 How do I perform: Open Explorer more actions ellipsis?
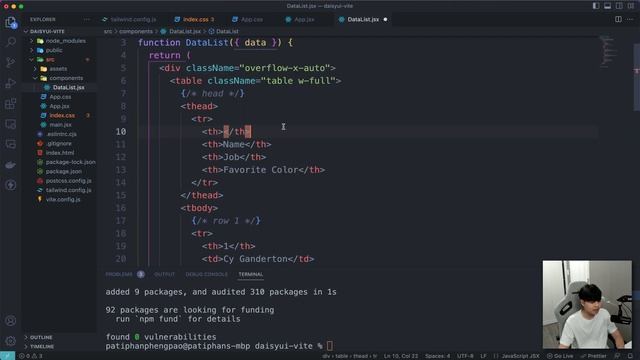87,19
